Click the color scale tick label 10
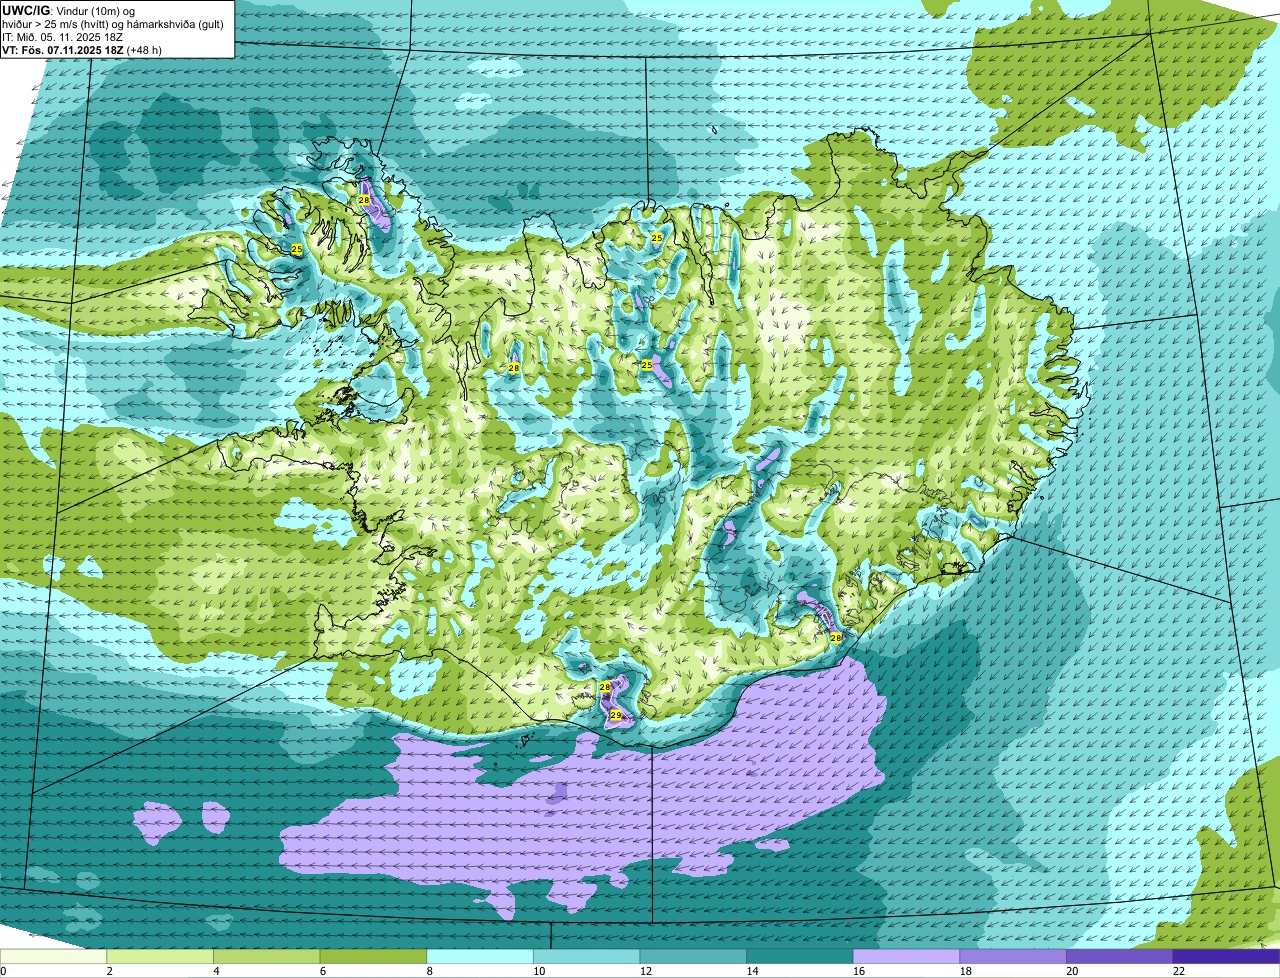 coord(539,971)
